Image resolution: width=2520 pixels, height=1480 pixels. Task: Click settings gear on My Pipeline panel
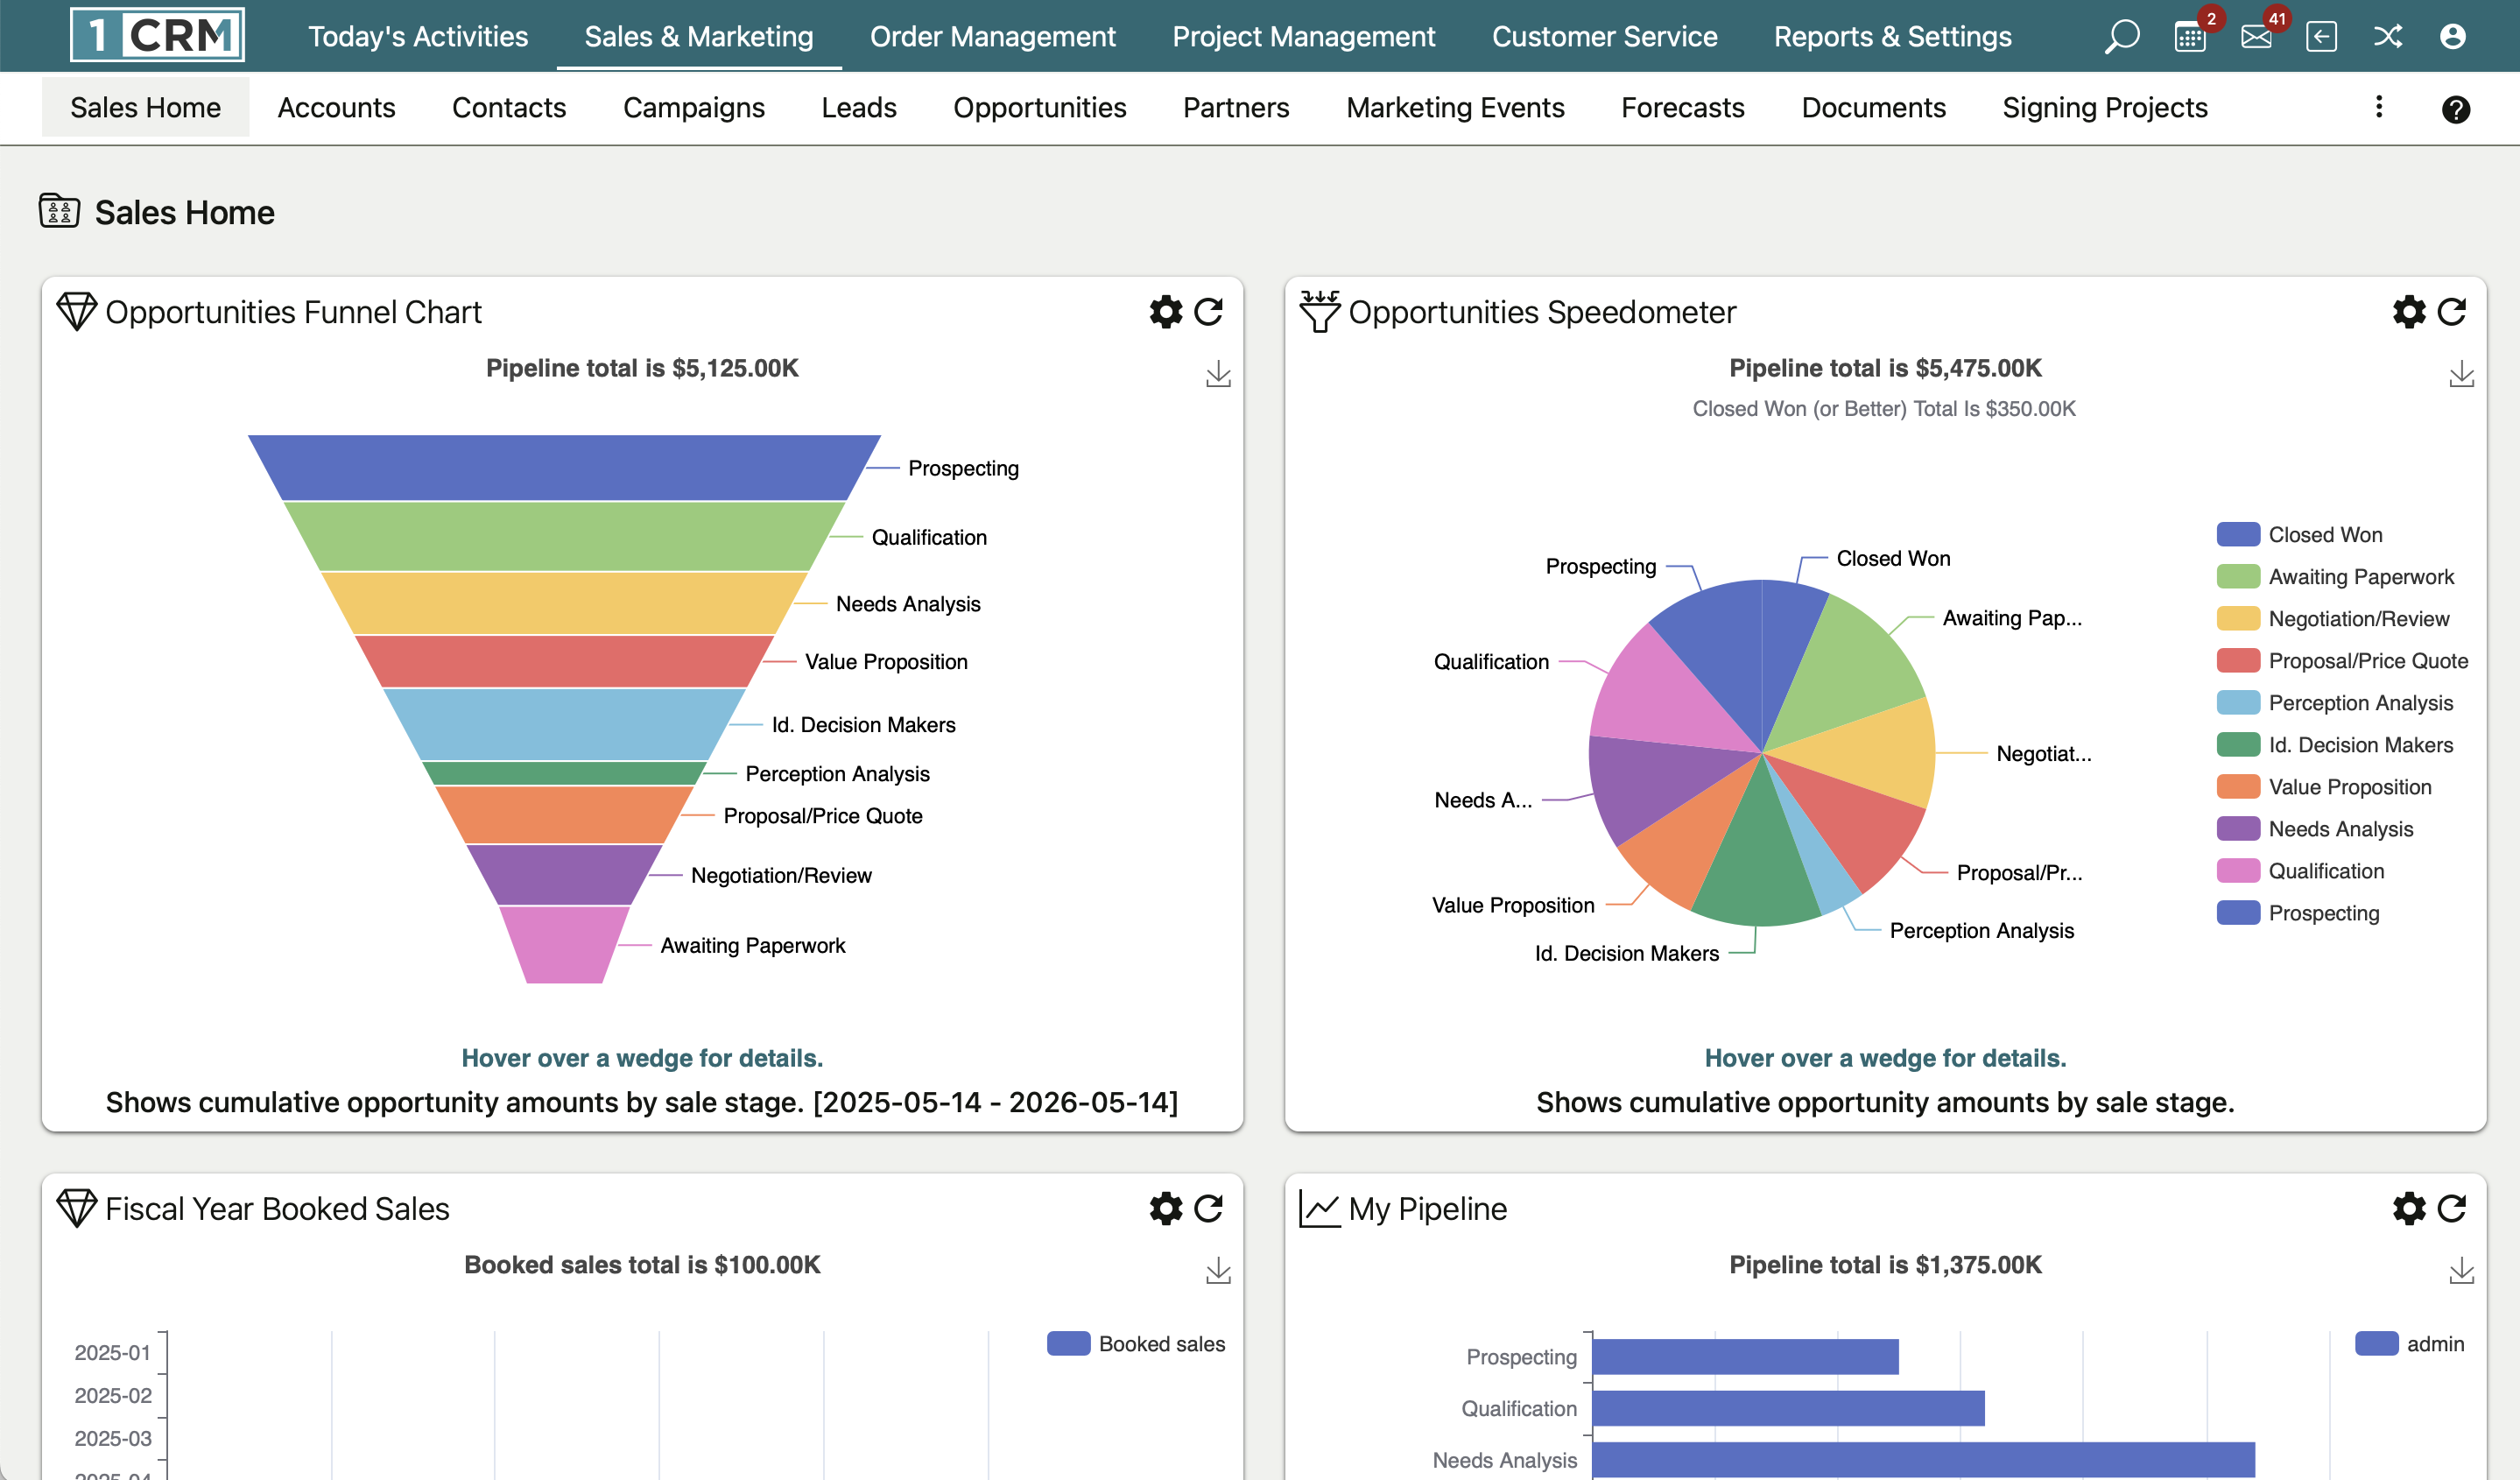click(x=2409, y=1209)
